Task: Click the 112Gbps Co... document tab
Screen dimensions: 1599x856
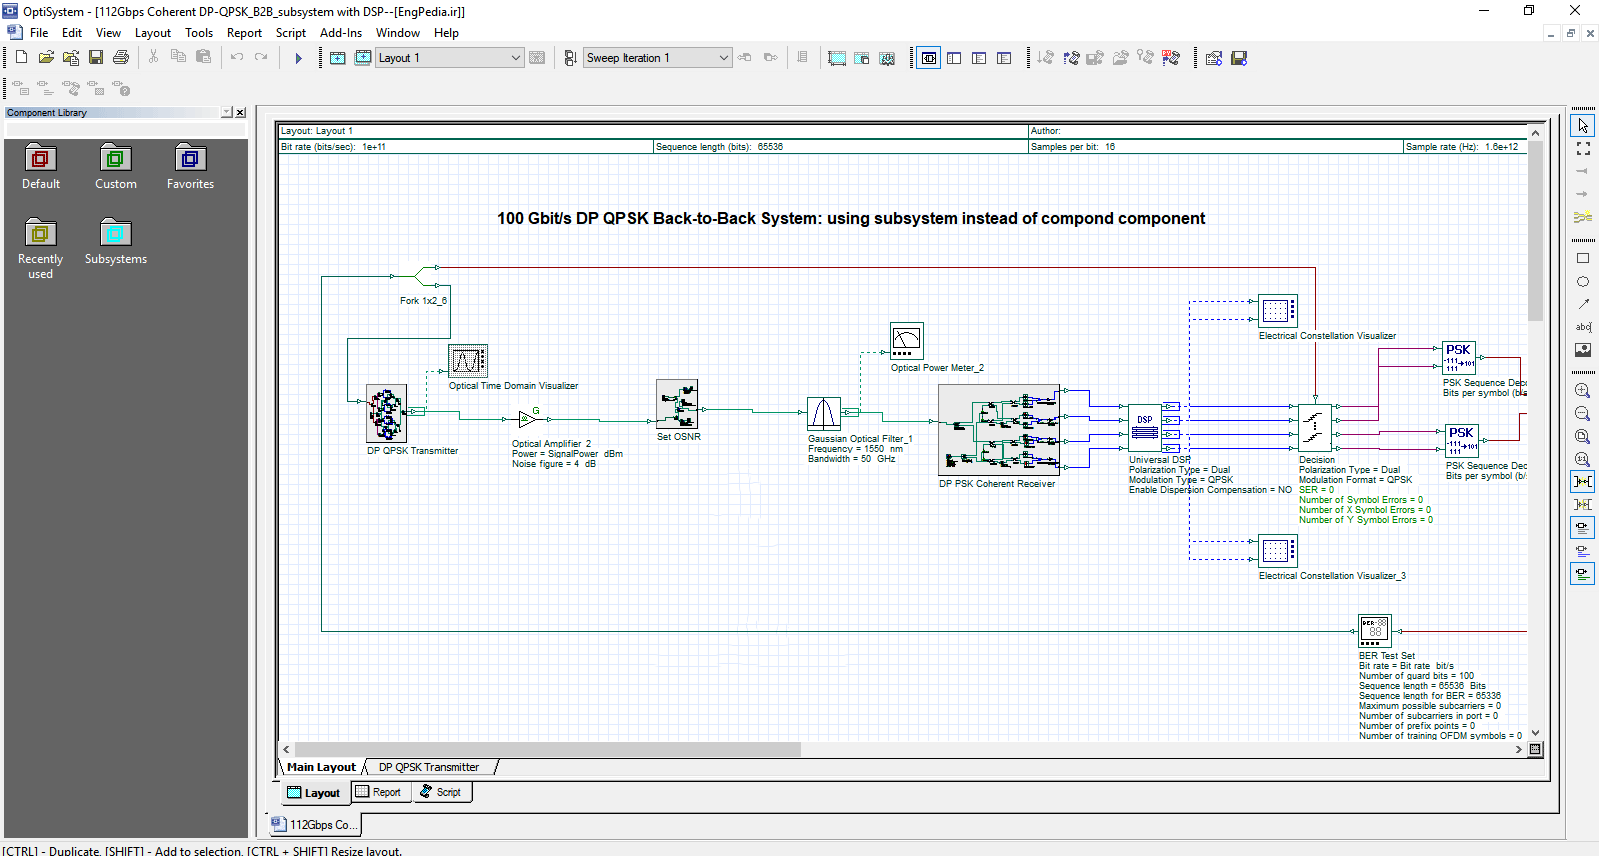Action: point(314,825)
